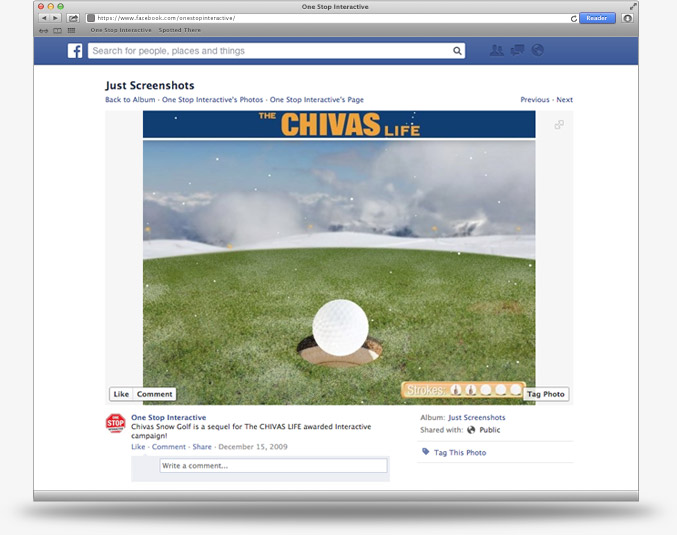677x535 pixels.
Task: Click in the Write a comment field
Action: (272, 466)
